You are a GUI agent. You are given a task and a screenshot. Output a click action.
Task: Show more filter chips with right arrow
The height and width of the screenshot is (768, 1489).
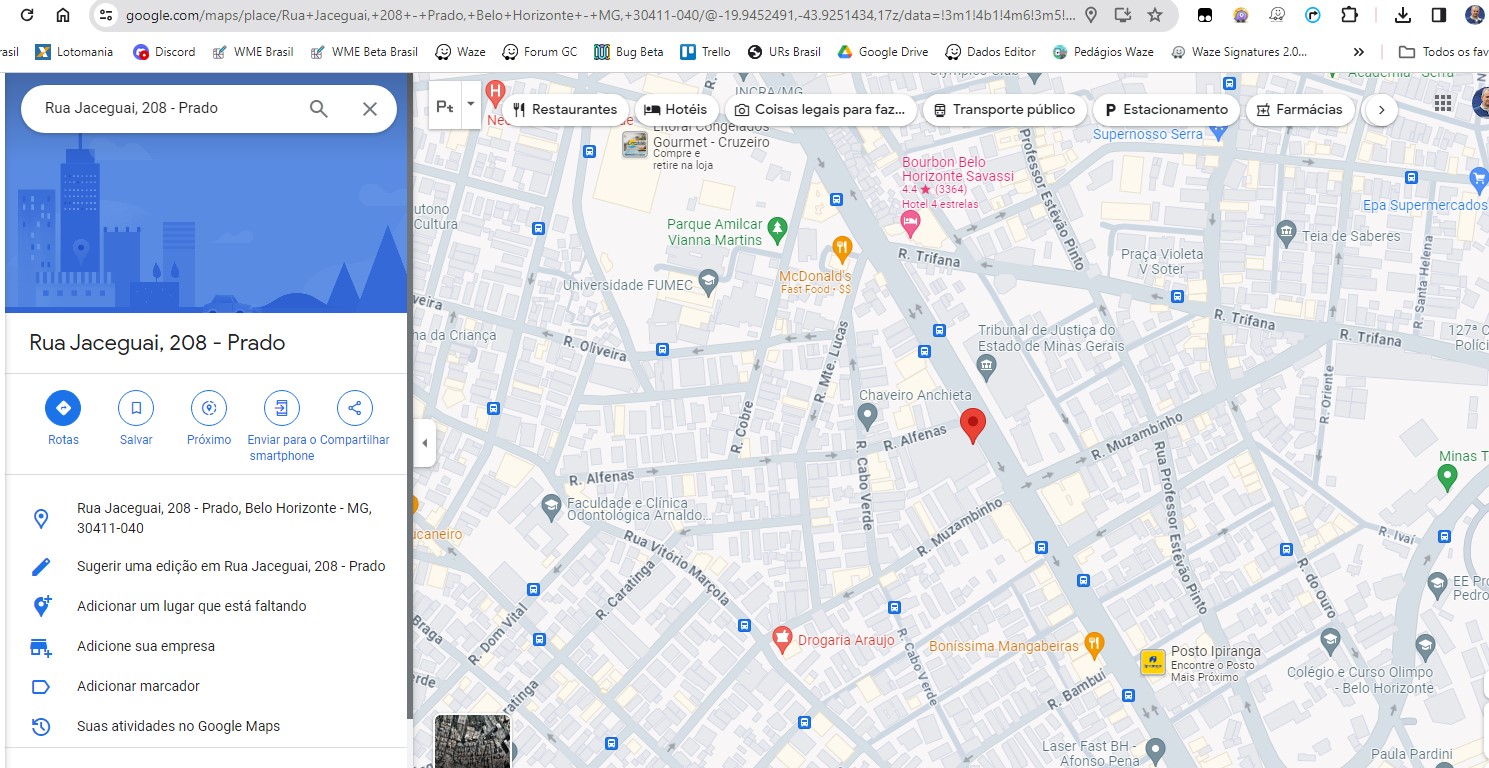coord(1381,110)
